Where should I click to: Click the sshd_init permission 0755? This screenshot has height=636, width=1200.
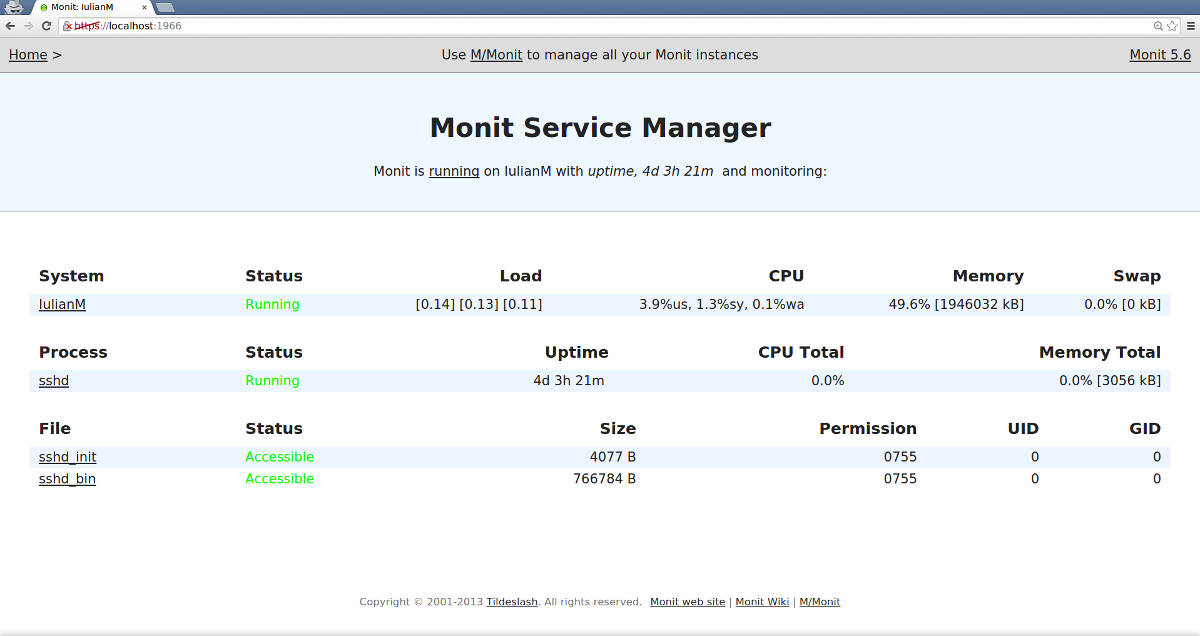tap(900, 457)
